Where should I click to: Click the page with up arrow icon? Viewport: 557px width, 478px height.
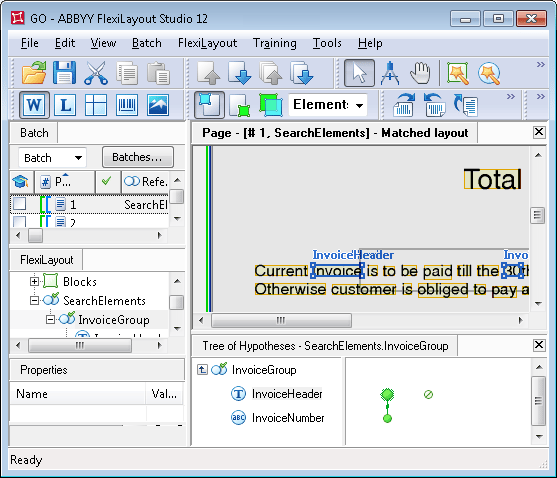pyautogui.click(x=209, y=73)
